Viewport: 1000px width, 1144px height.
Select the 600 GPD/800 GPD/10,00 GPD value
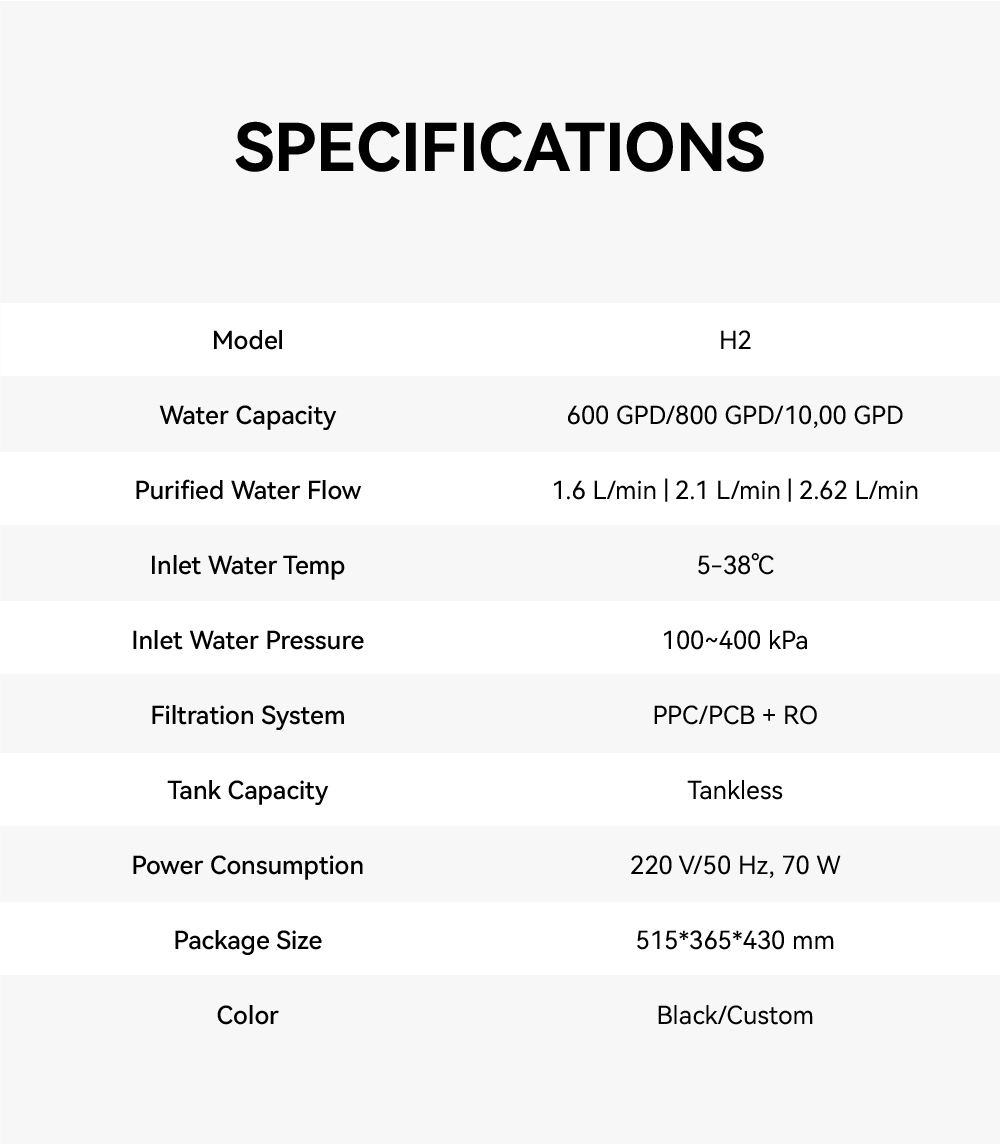click(735, 415)
